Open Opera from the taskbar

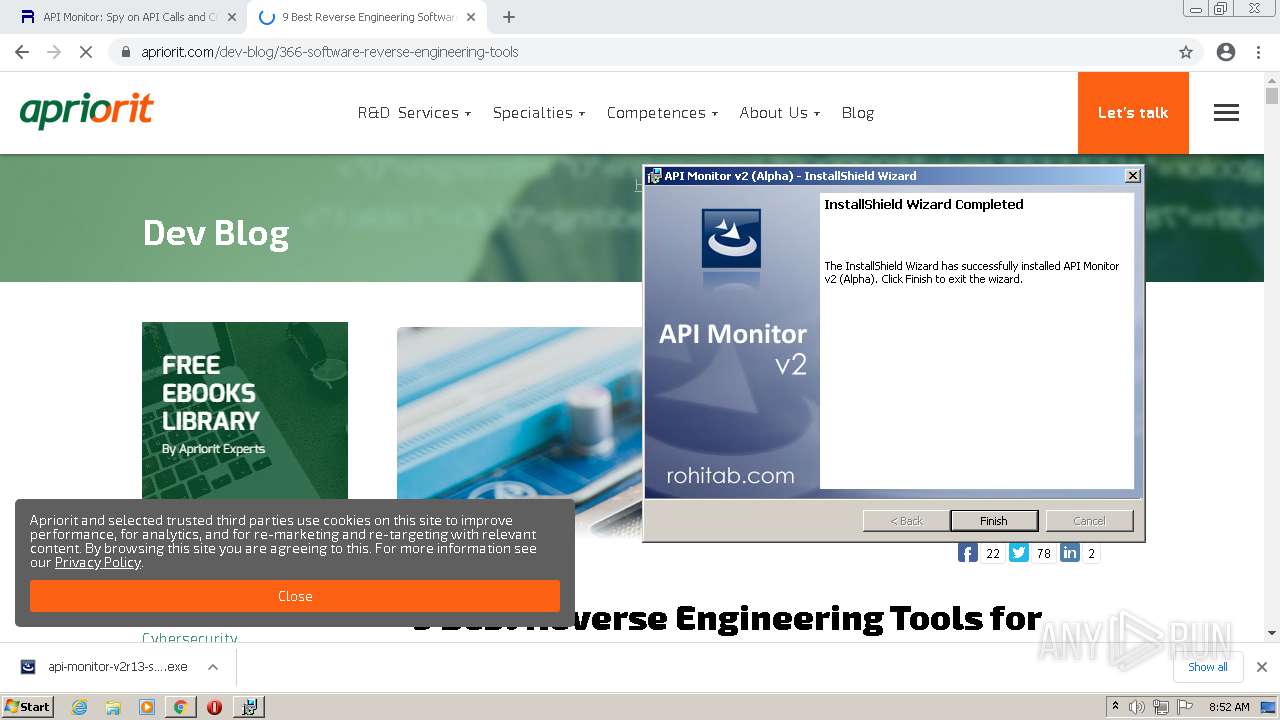click(x=214, y=707)
